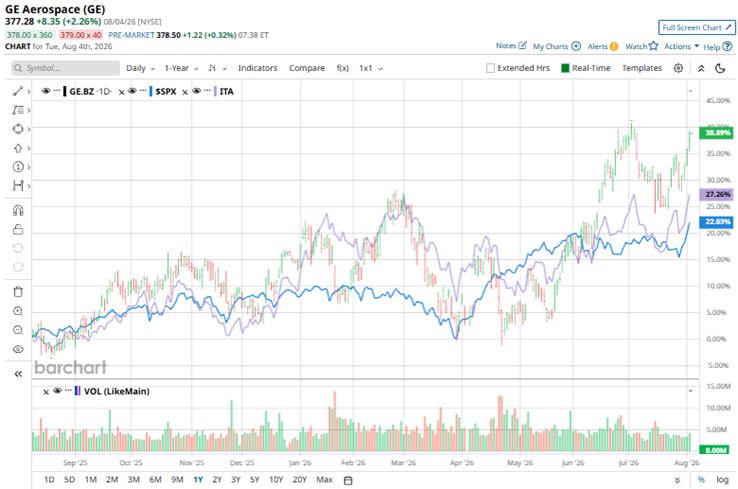
Task: Open the 1-Year period dropdown
Action: [x=181, y=68]
